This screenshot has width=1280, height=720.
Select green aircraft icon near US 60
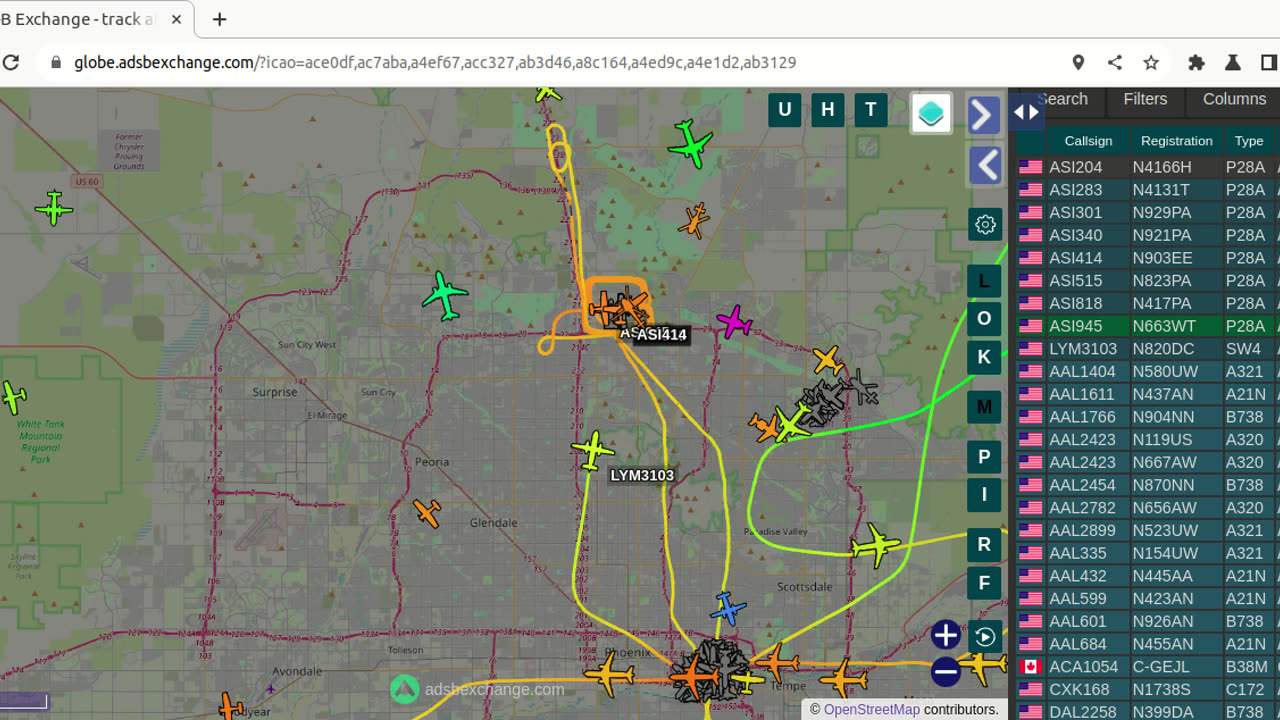[x=54, y=208]
